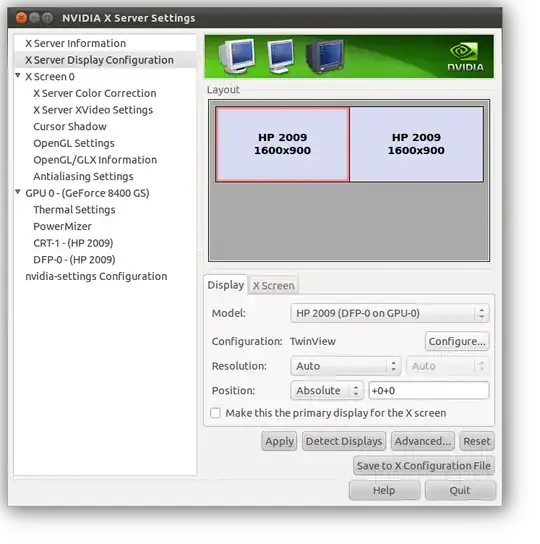This screenshot has width=540, height=544.
Task: Open the Position Absolute dropdown
Action: 327,391
